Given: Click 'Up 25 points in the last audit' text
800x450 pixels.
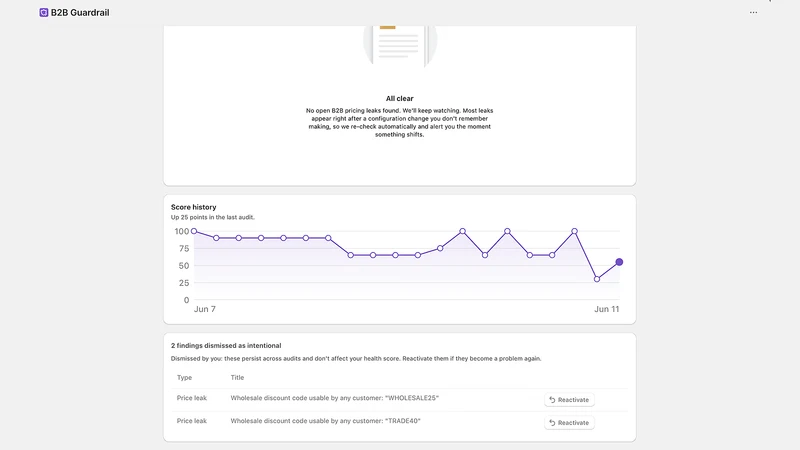Looking at the screenshot, I should [213, 217].
